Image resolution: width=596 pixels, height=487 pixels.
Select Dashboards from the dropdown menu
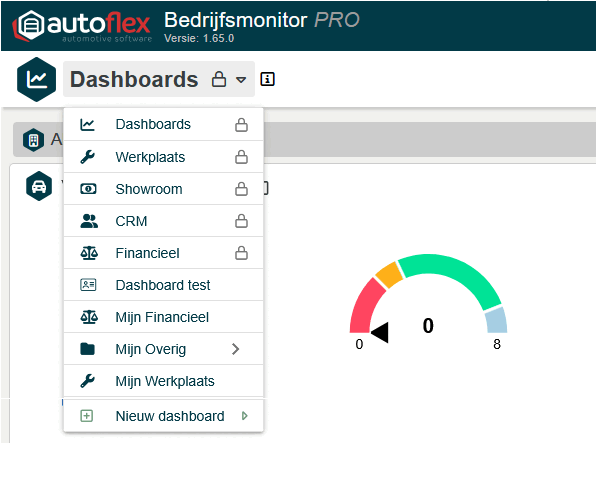[x=163, y=125]
